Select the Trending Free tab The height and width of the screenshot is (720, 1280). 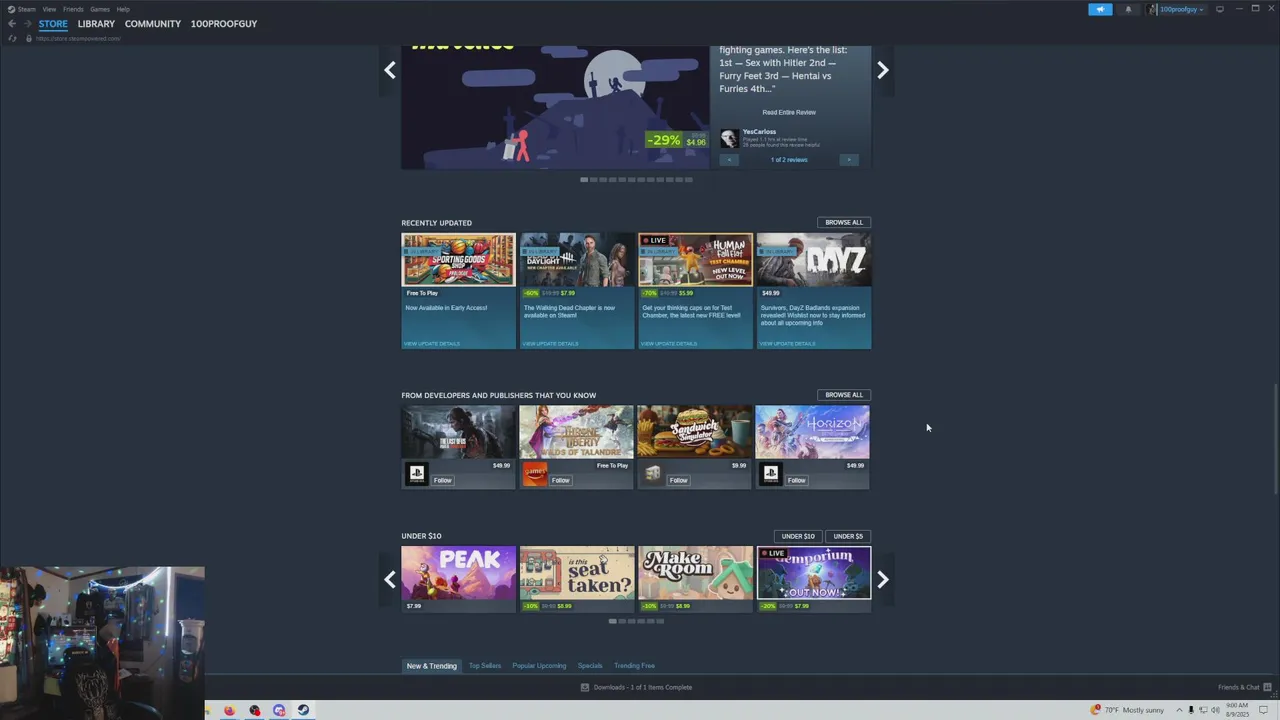(x=634, y=666)
